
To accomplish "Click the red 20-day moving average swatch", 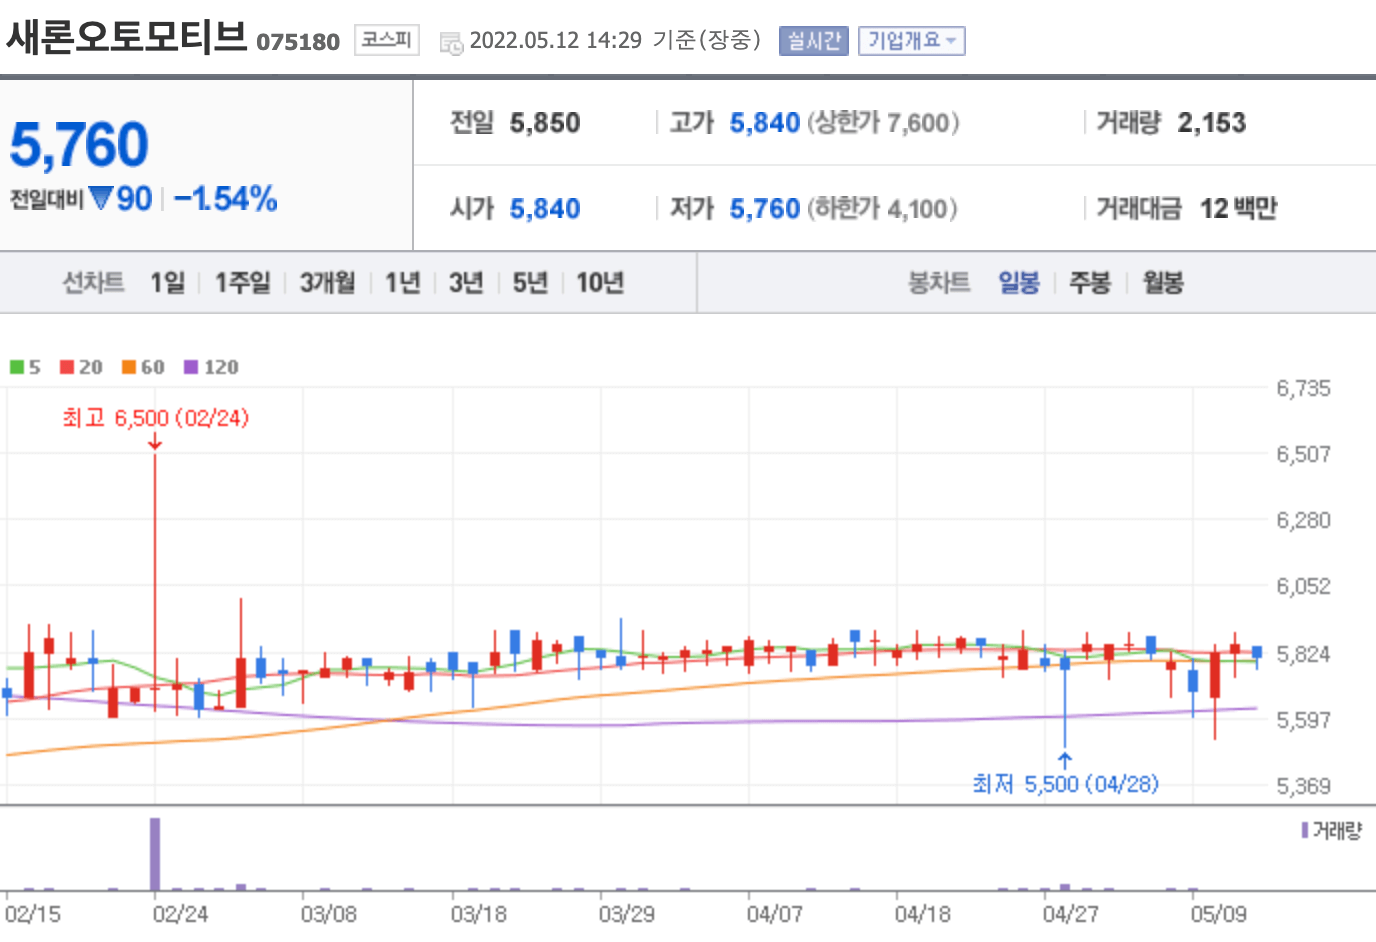I will point(67,367).
